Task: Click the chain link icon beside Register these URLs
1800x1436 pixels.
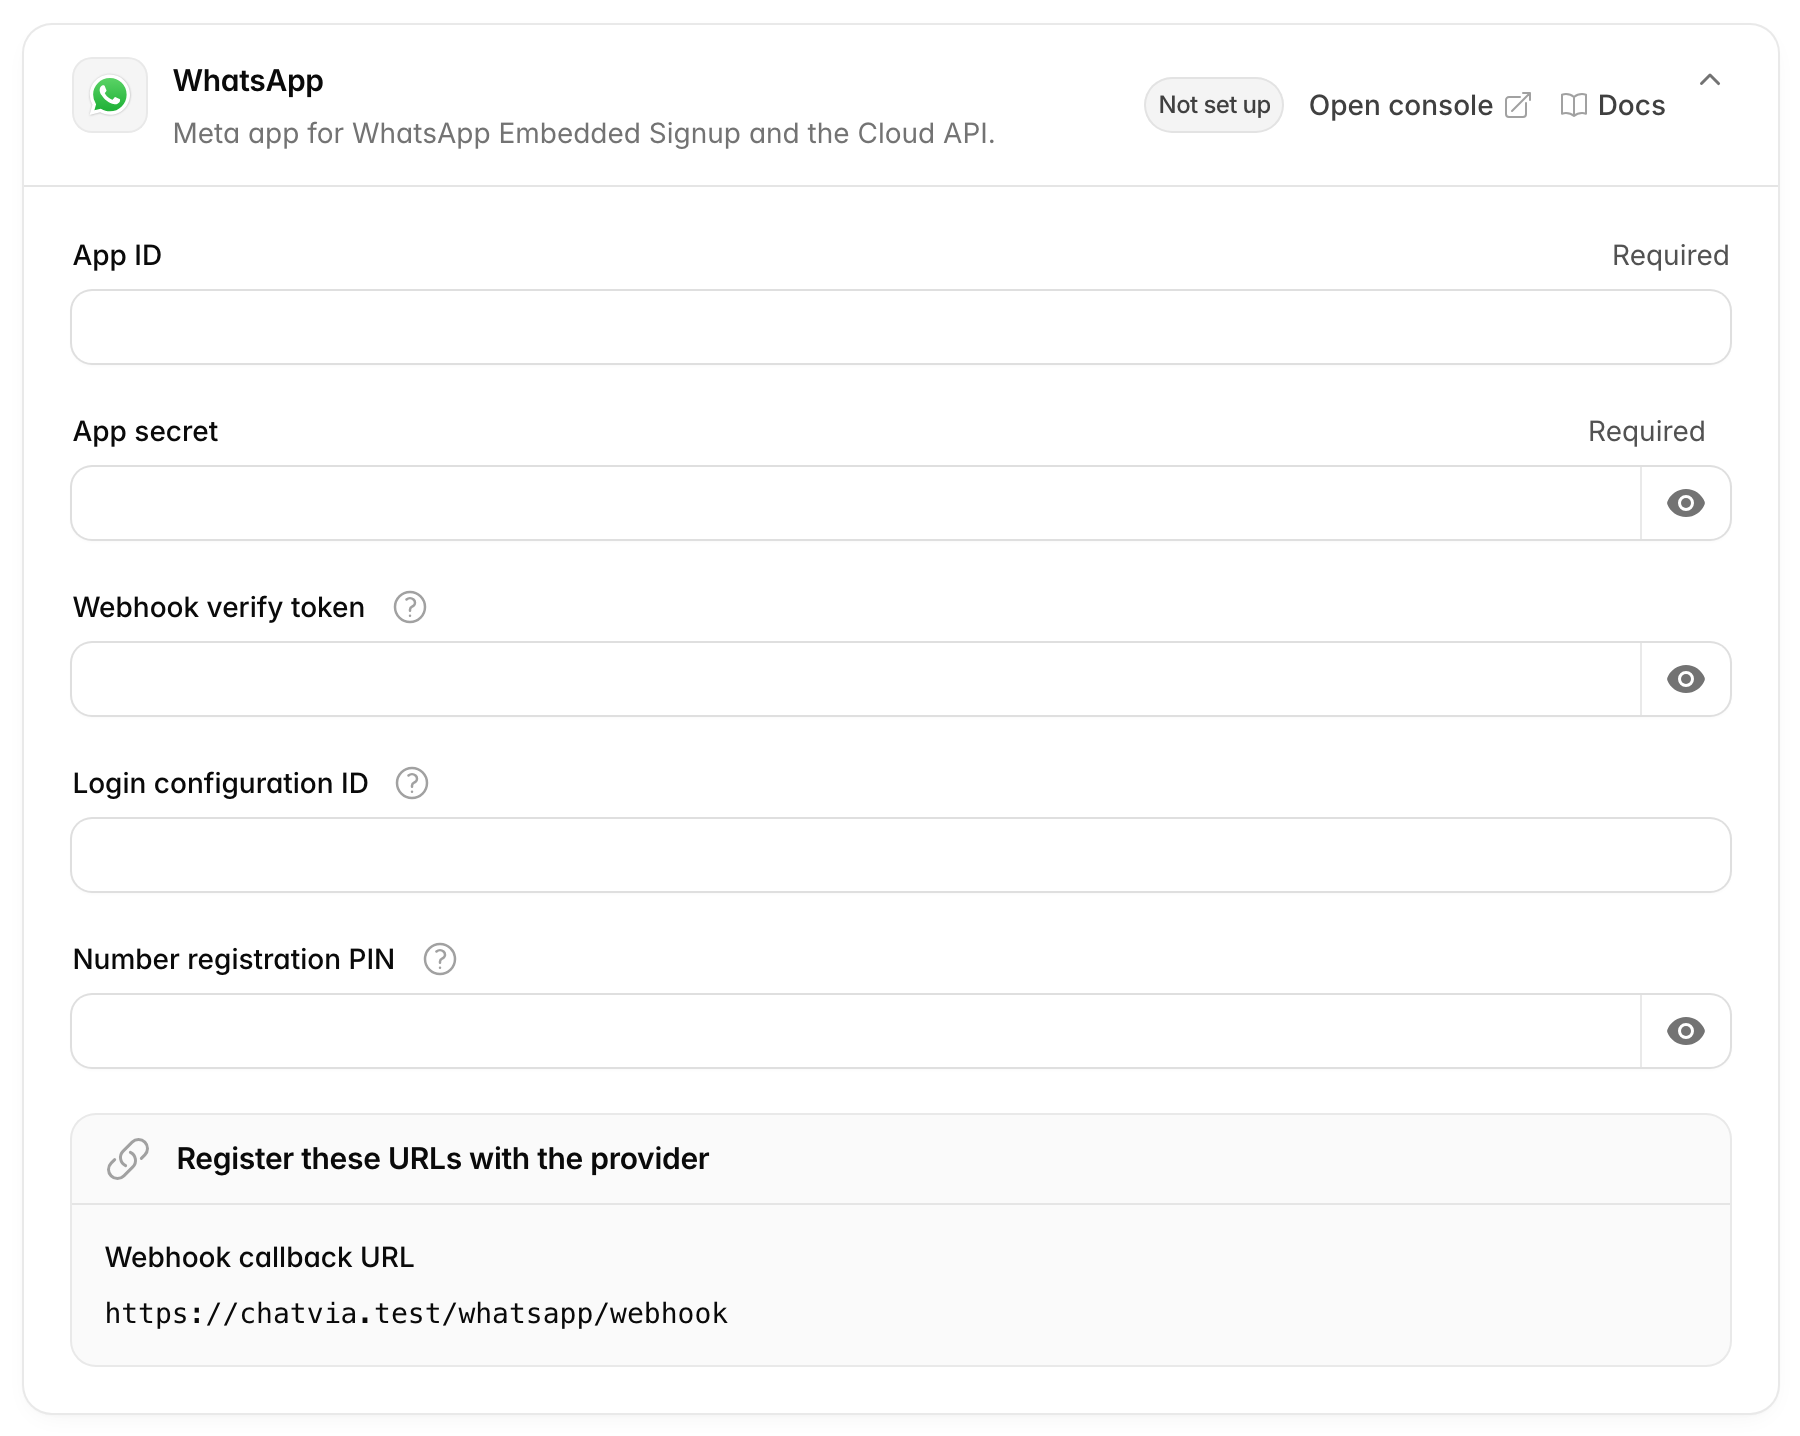Action: (128, 1159)
